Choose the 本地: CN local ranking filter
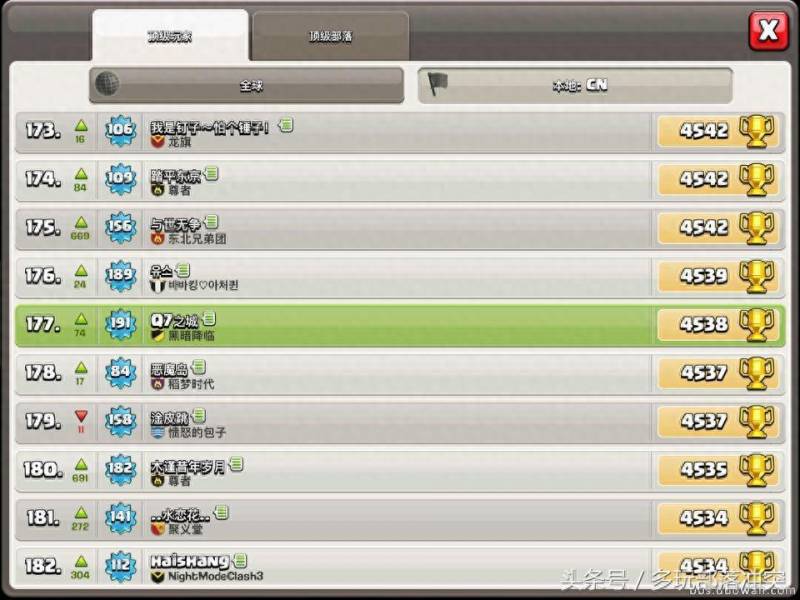This screenshot has width=800, height=600. 575,85
